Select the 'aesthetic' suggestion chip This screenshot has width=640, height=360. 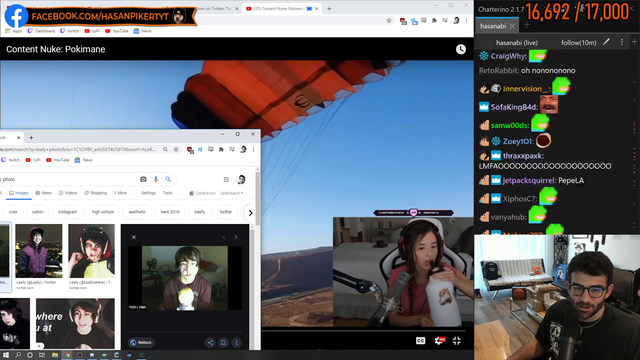[137, 212]
